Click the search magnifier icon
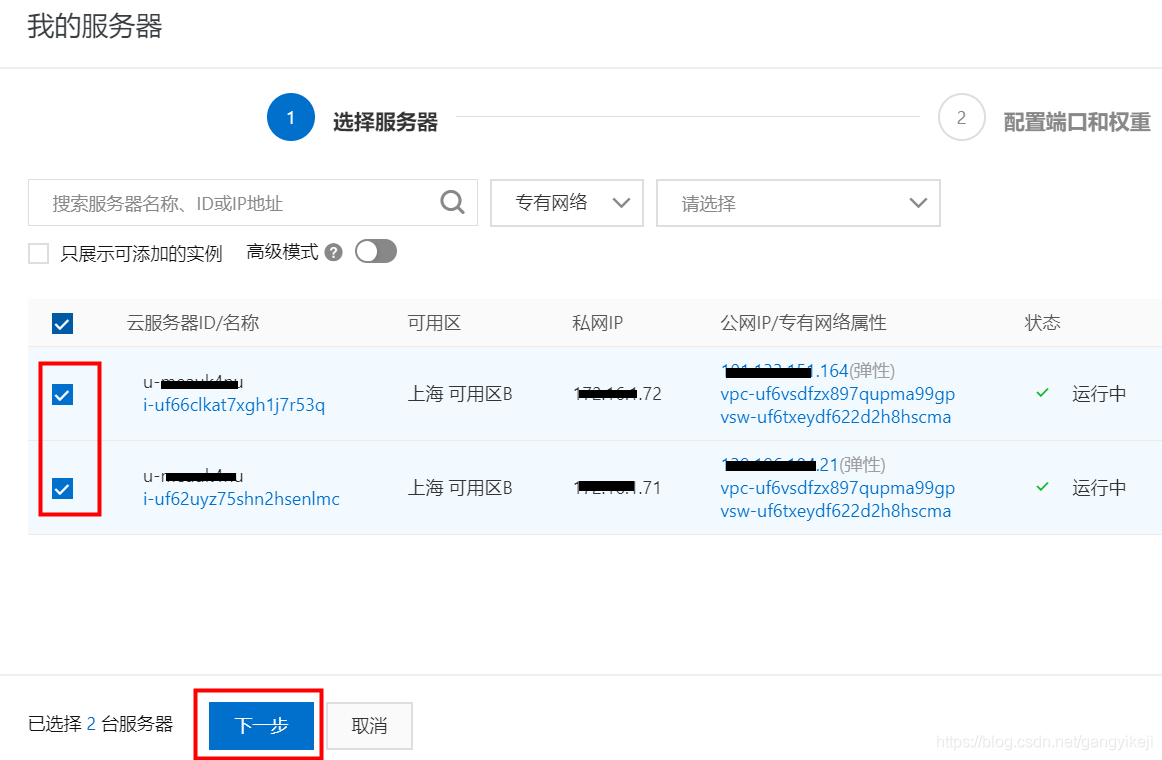Viewport: 1162px width, 760px height. point(452,203)
